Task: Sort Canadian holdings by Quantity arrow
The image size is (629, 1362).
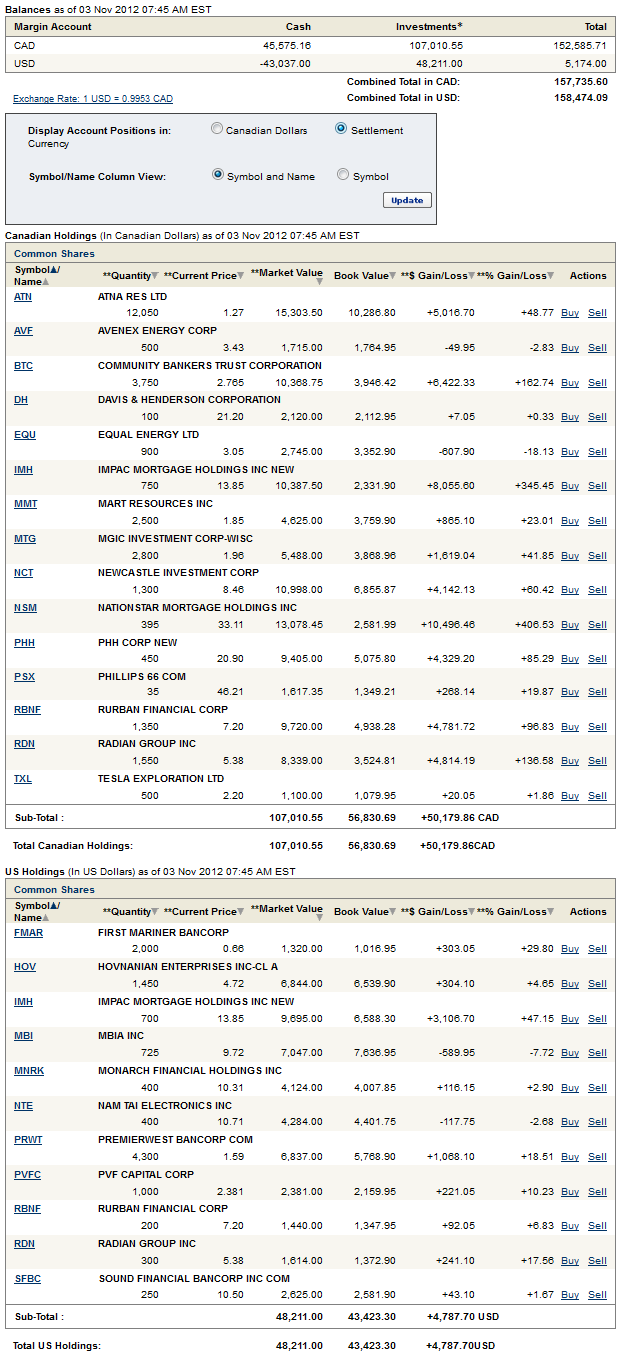Action: coord(155,276)
